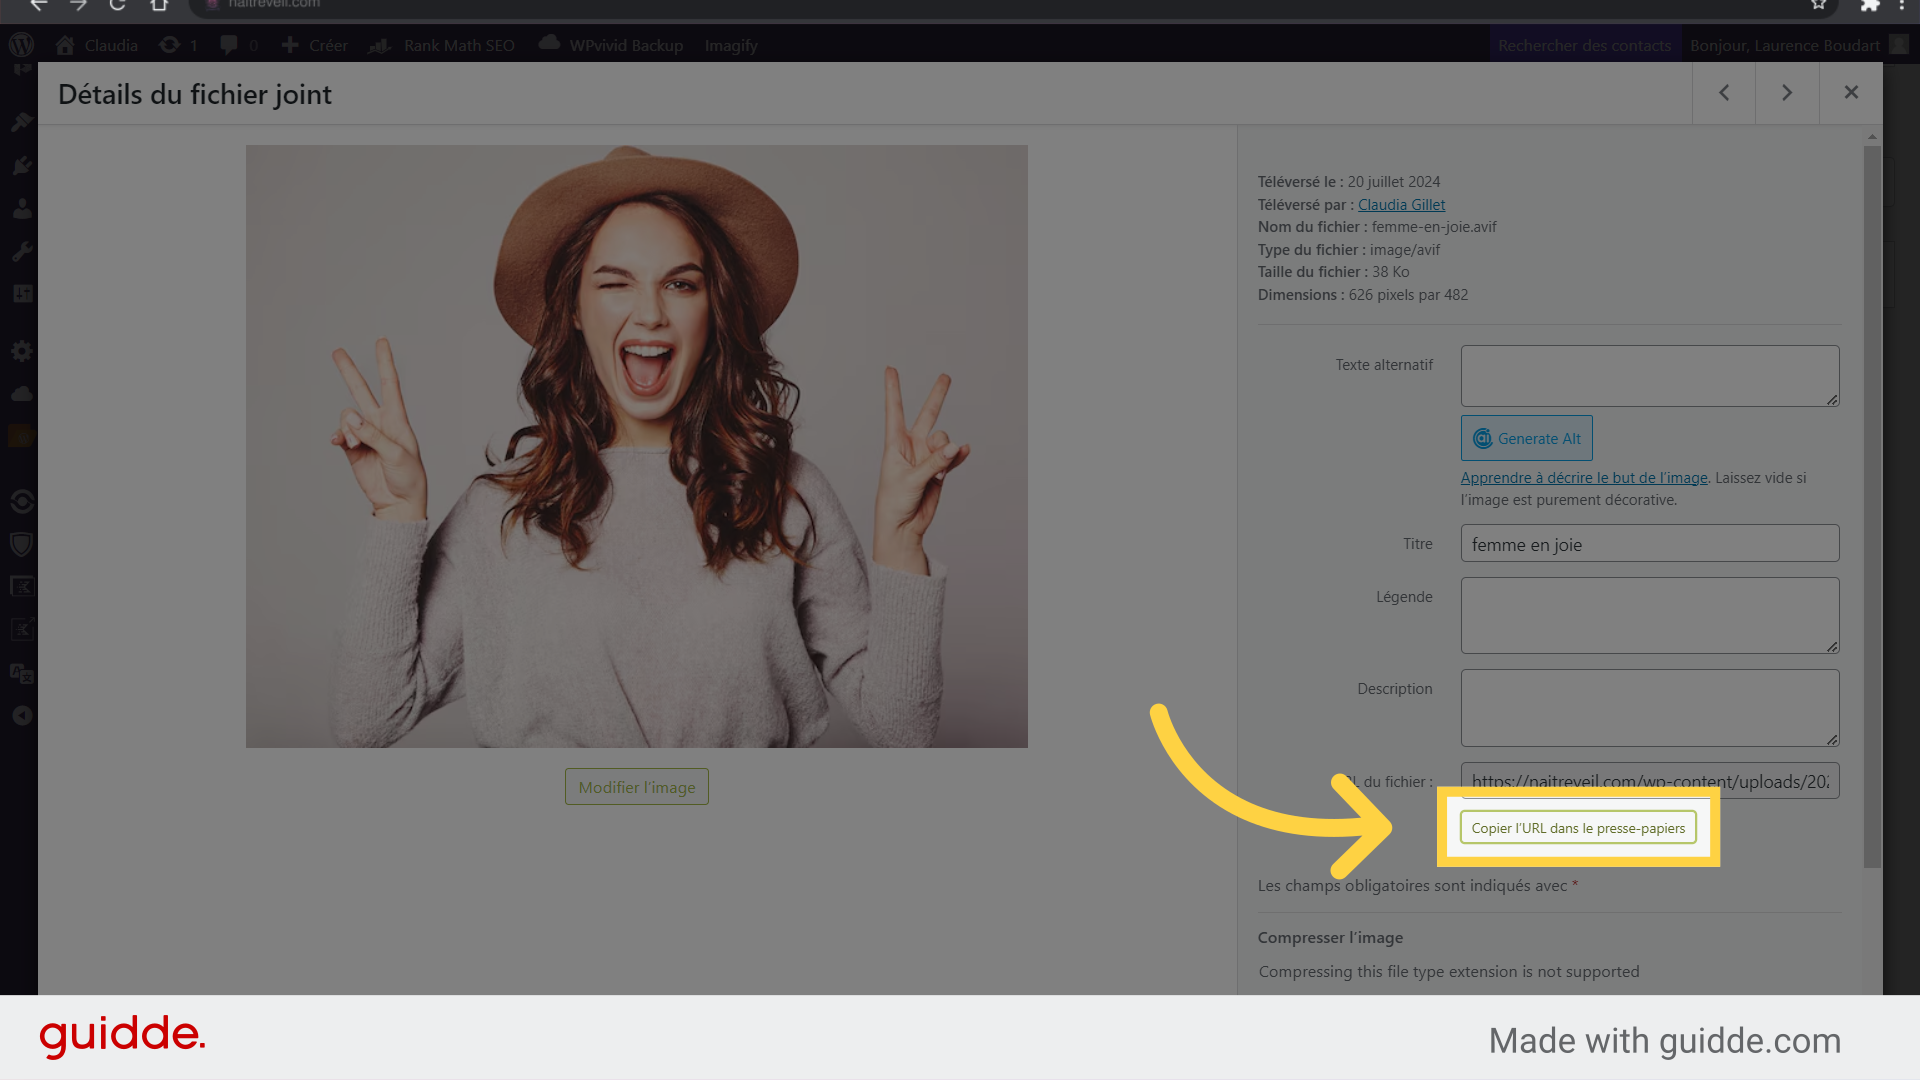Click the Titre field containing femme en joie
Screen dimensions: 1920x1080
(1650, 544)
